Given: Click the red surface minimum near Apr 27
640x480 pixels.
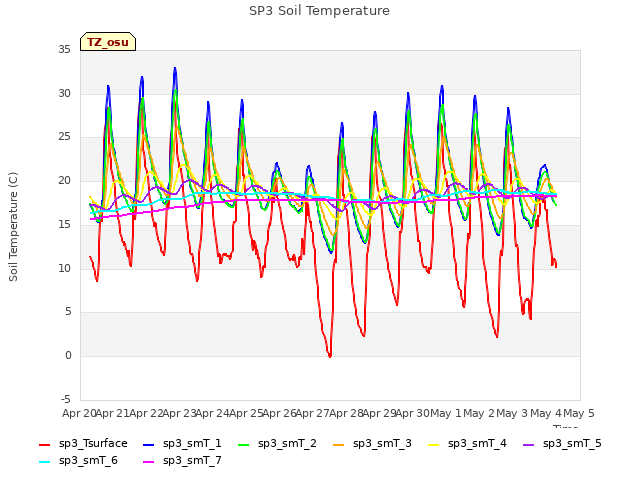Looking at the screenshot, I should coord(330,356).
